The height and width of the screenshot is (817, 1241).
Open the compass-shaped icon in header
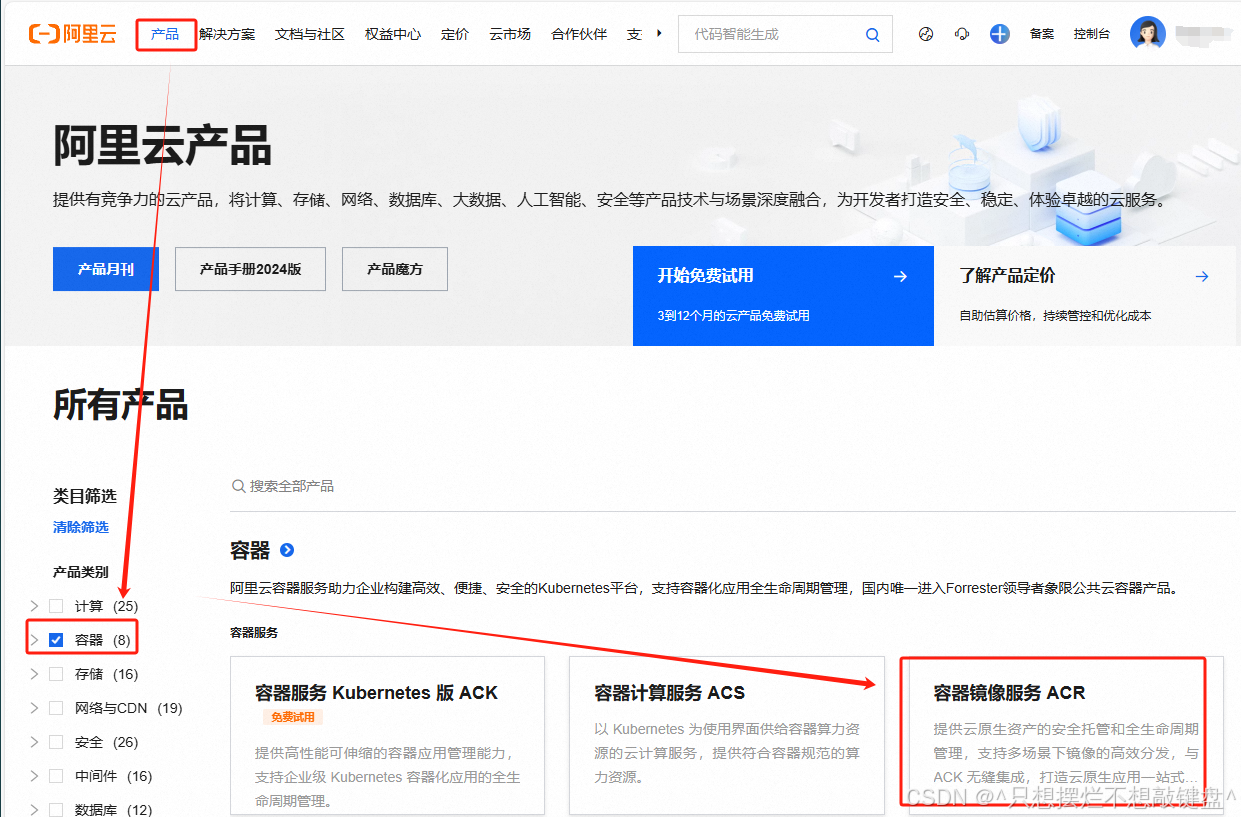point(926,34)
